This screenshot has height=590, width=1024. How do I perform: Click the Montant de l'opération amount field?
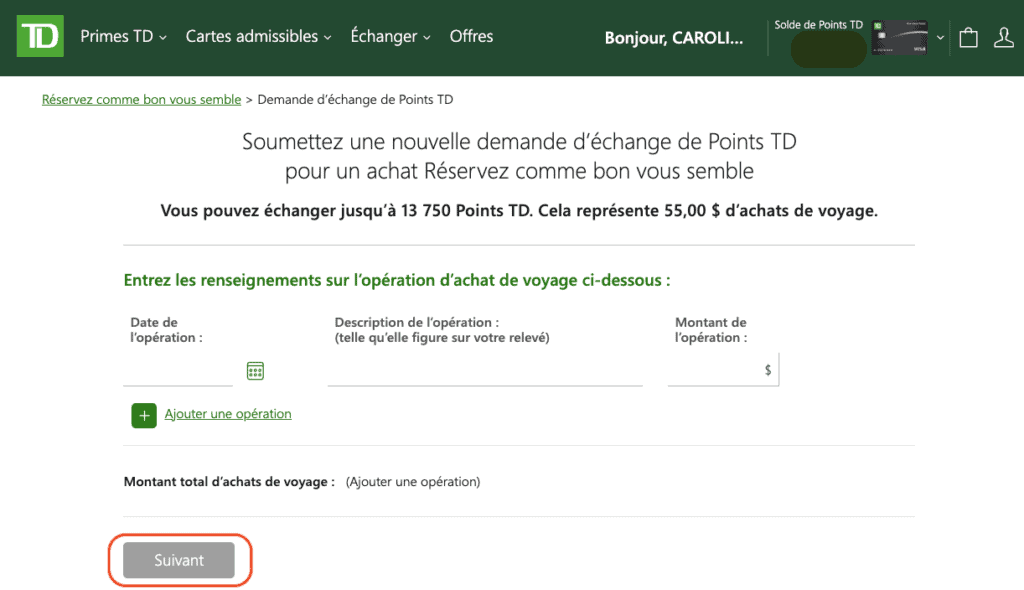(715, 370)
